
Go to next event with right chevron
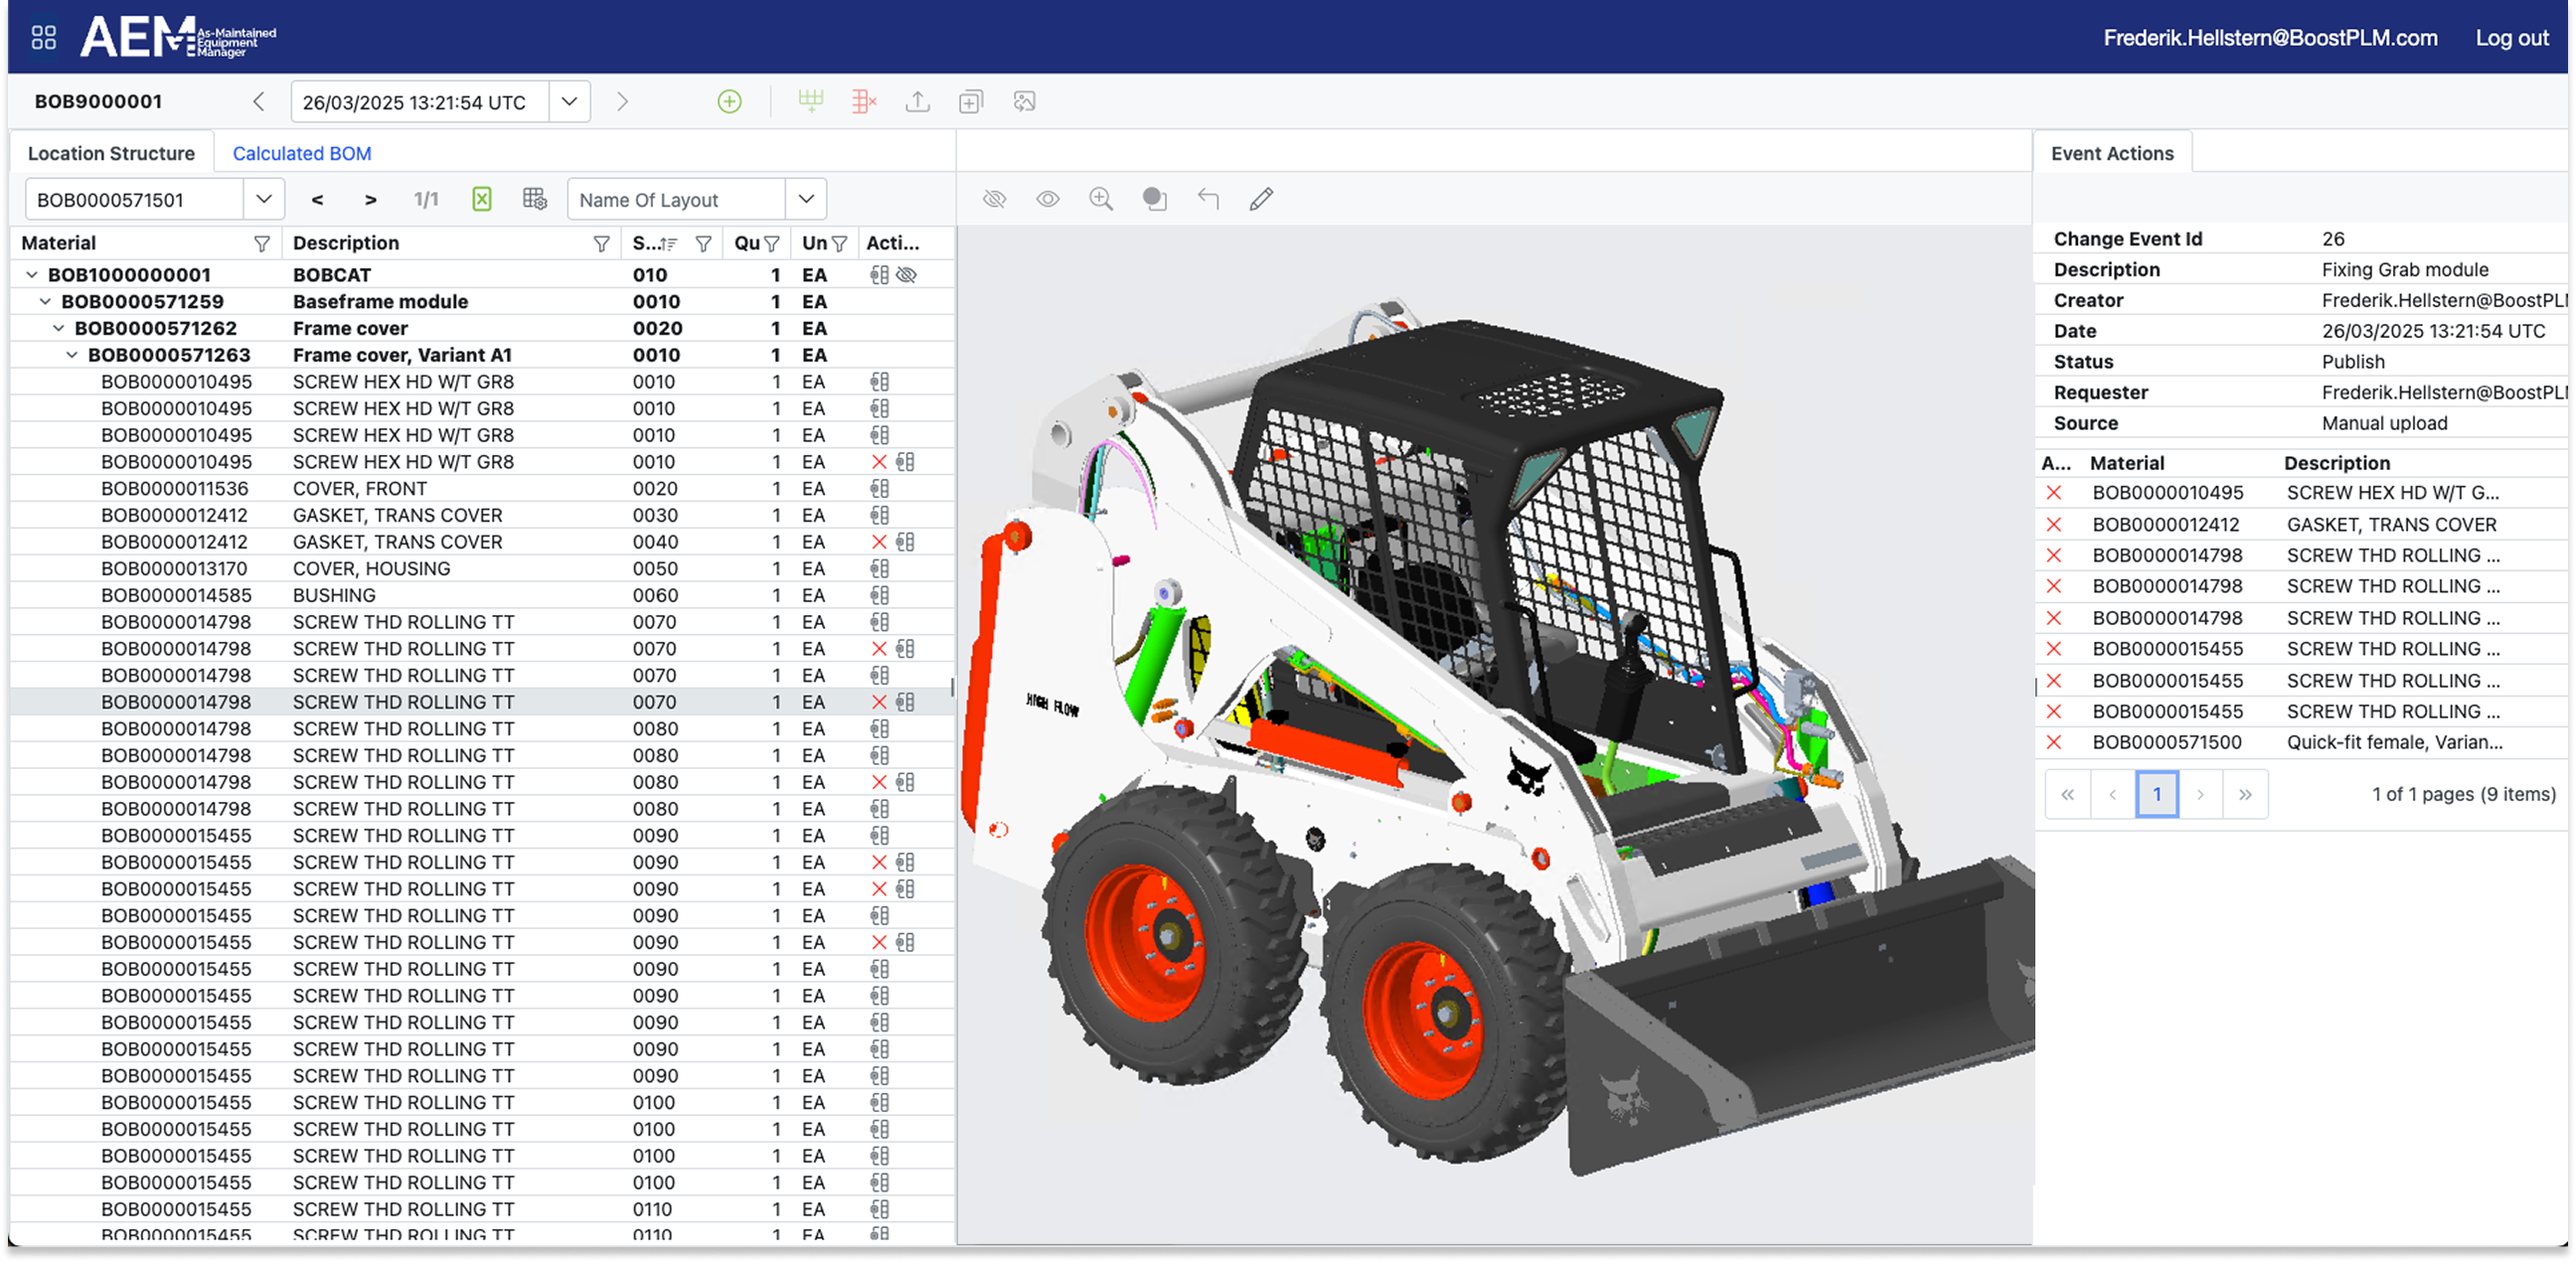622,102
